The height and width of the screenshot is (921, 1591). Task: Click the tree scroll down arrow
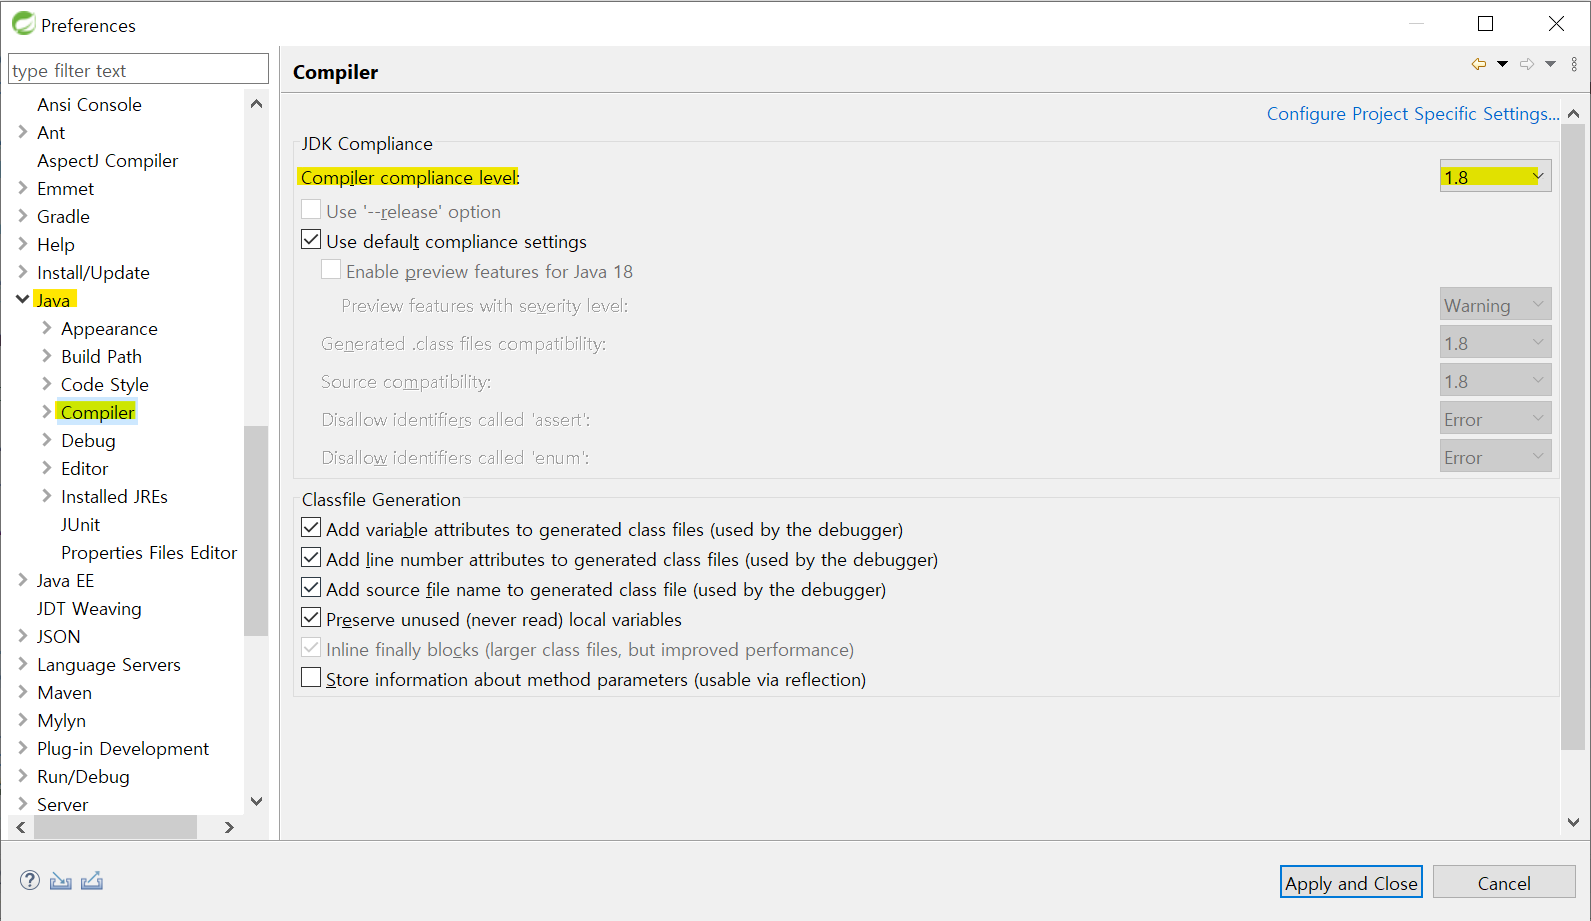[256, 801]
